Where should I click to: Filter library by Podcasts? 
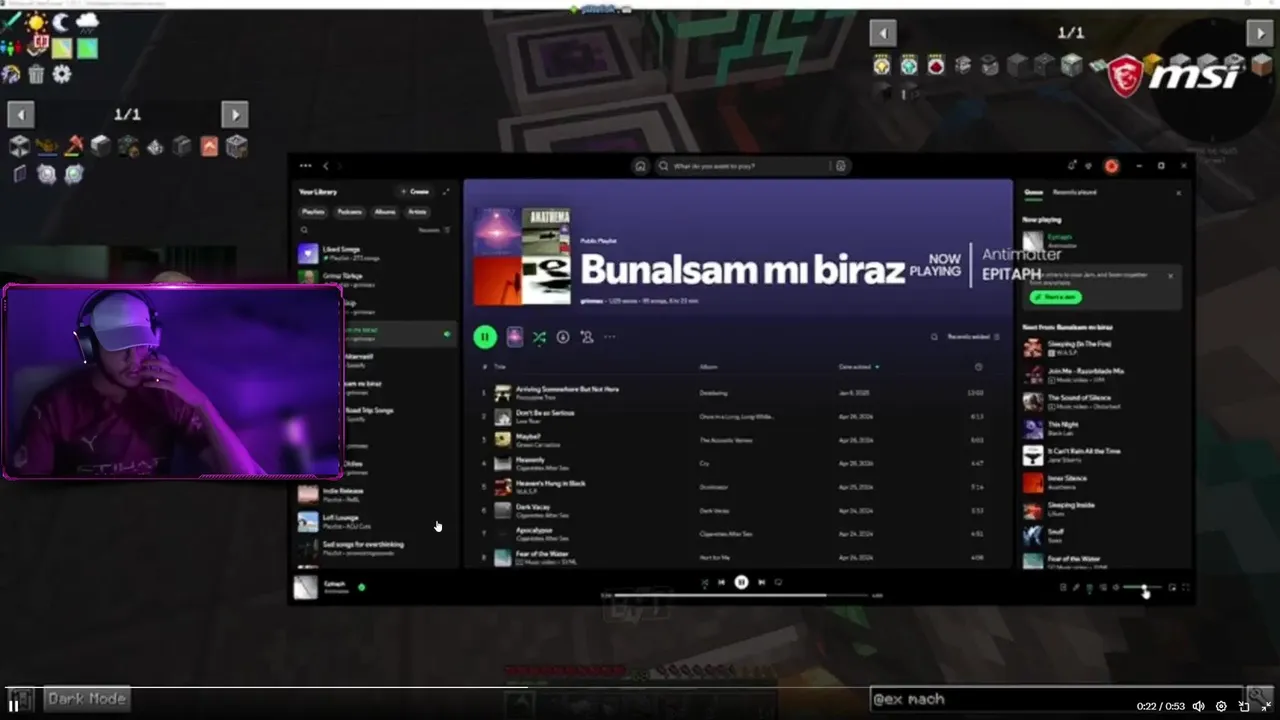(350, 212)
